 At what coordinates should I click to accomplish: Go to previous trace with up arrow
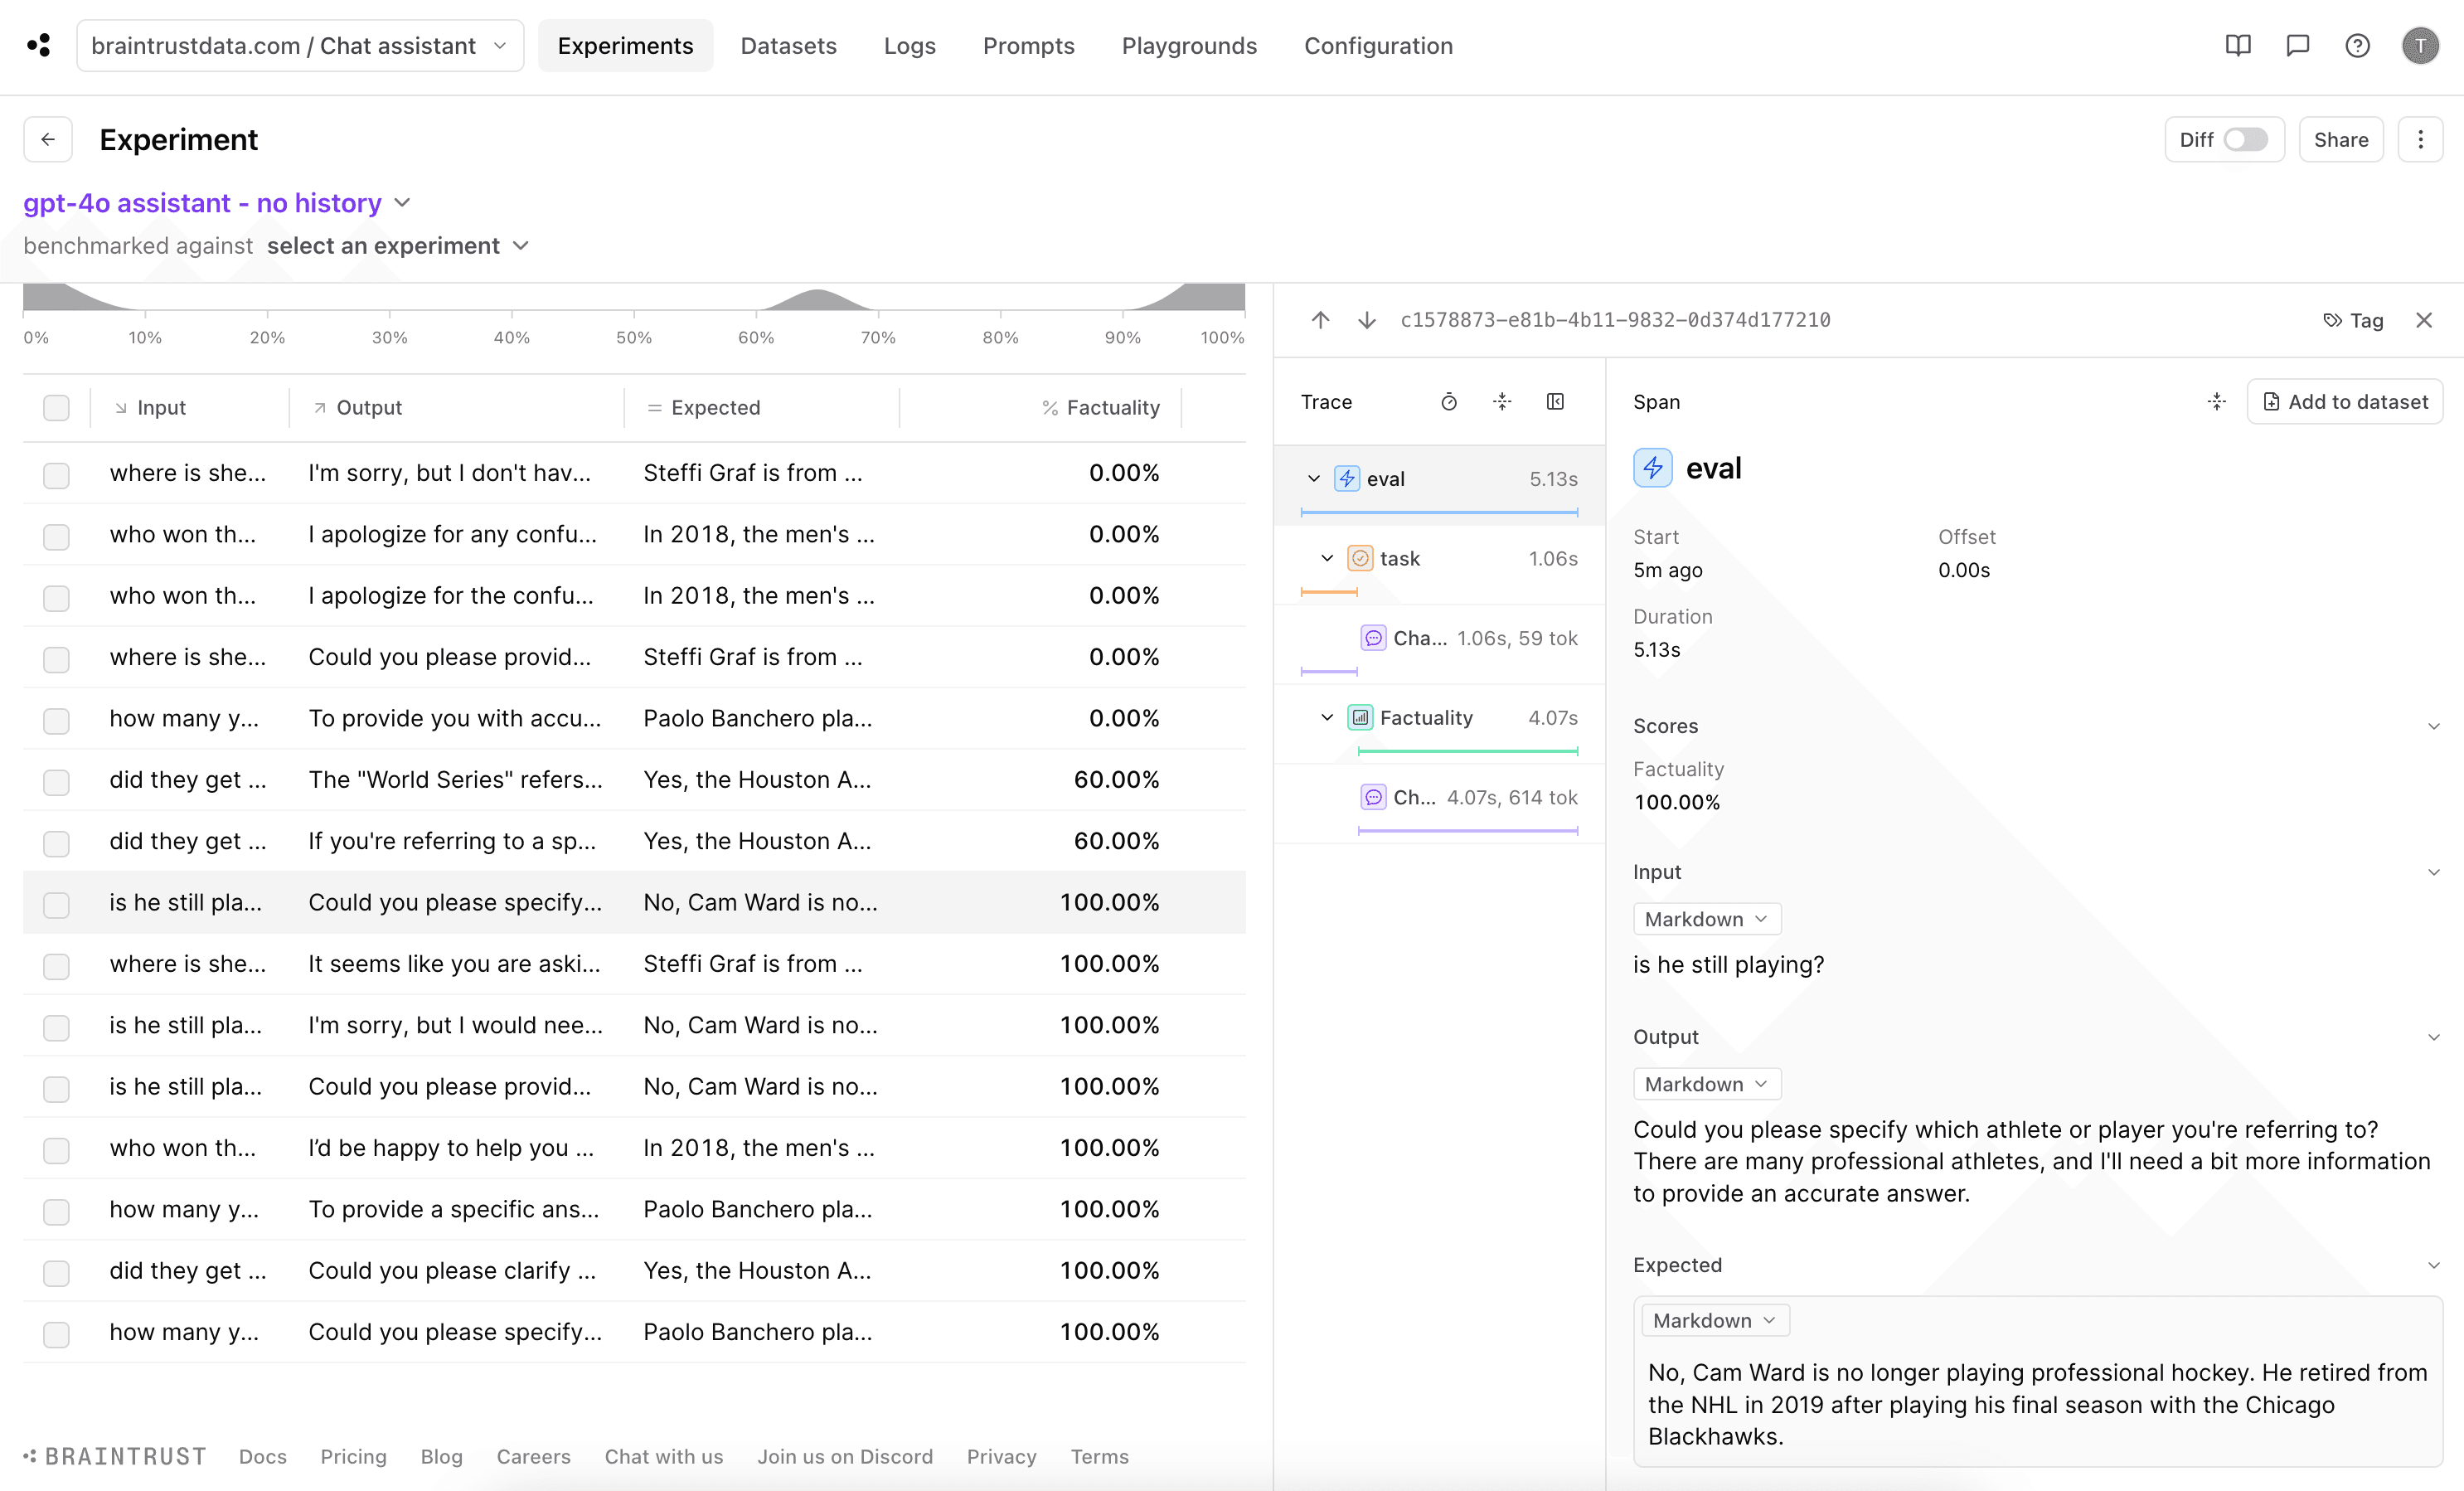click(x=1320, y=320)
